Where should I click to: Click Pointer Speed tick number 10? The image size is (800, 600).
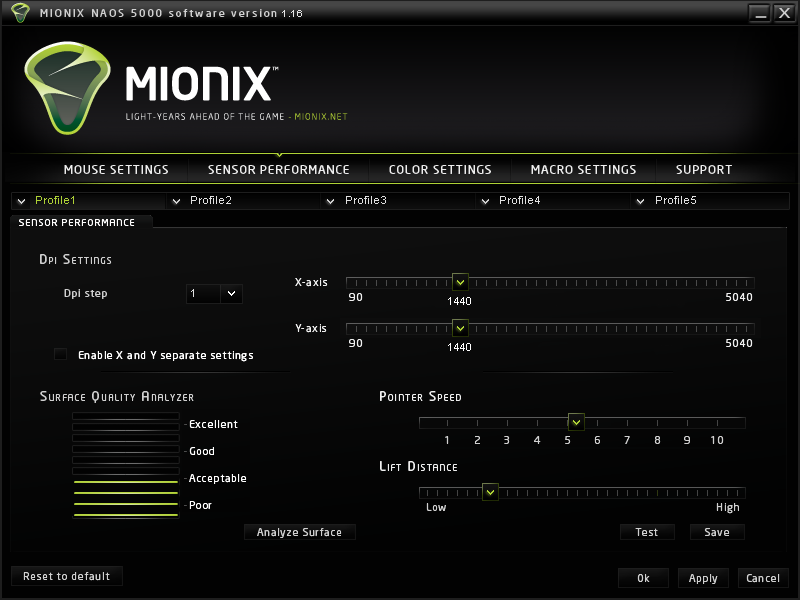(717, 440)
